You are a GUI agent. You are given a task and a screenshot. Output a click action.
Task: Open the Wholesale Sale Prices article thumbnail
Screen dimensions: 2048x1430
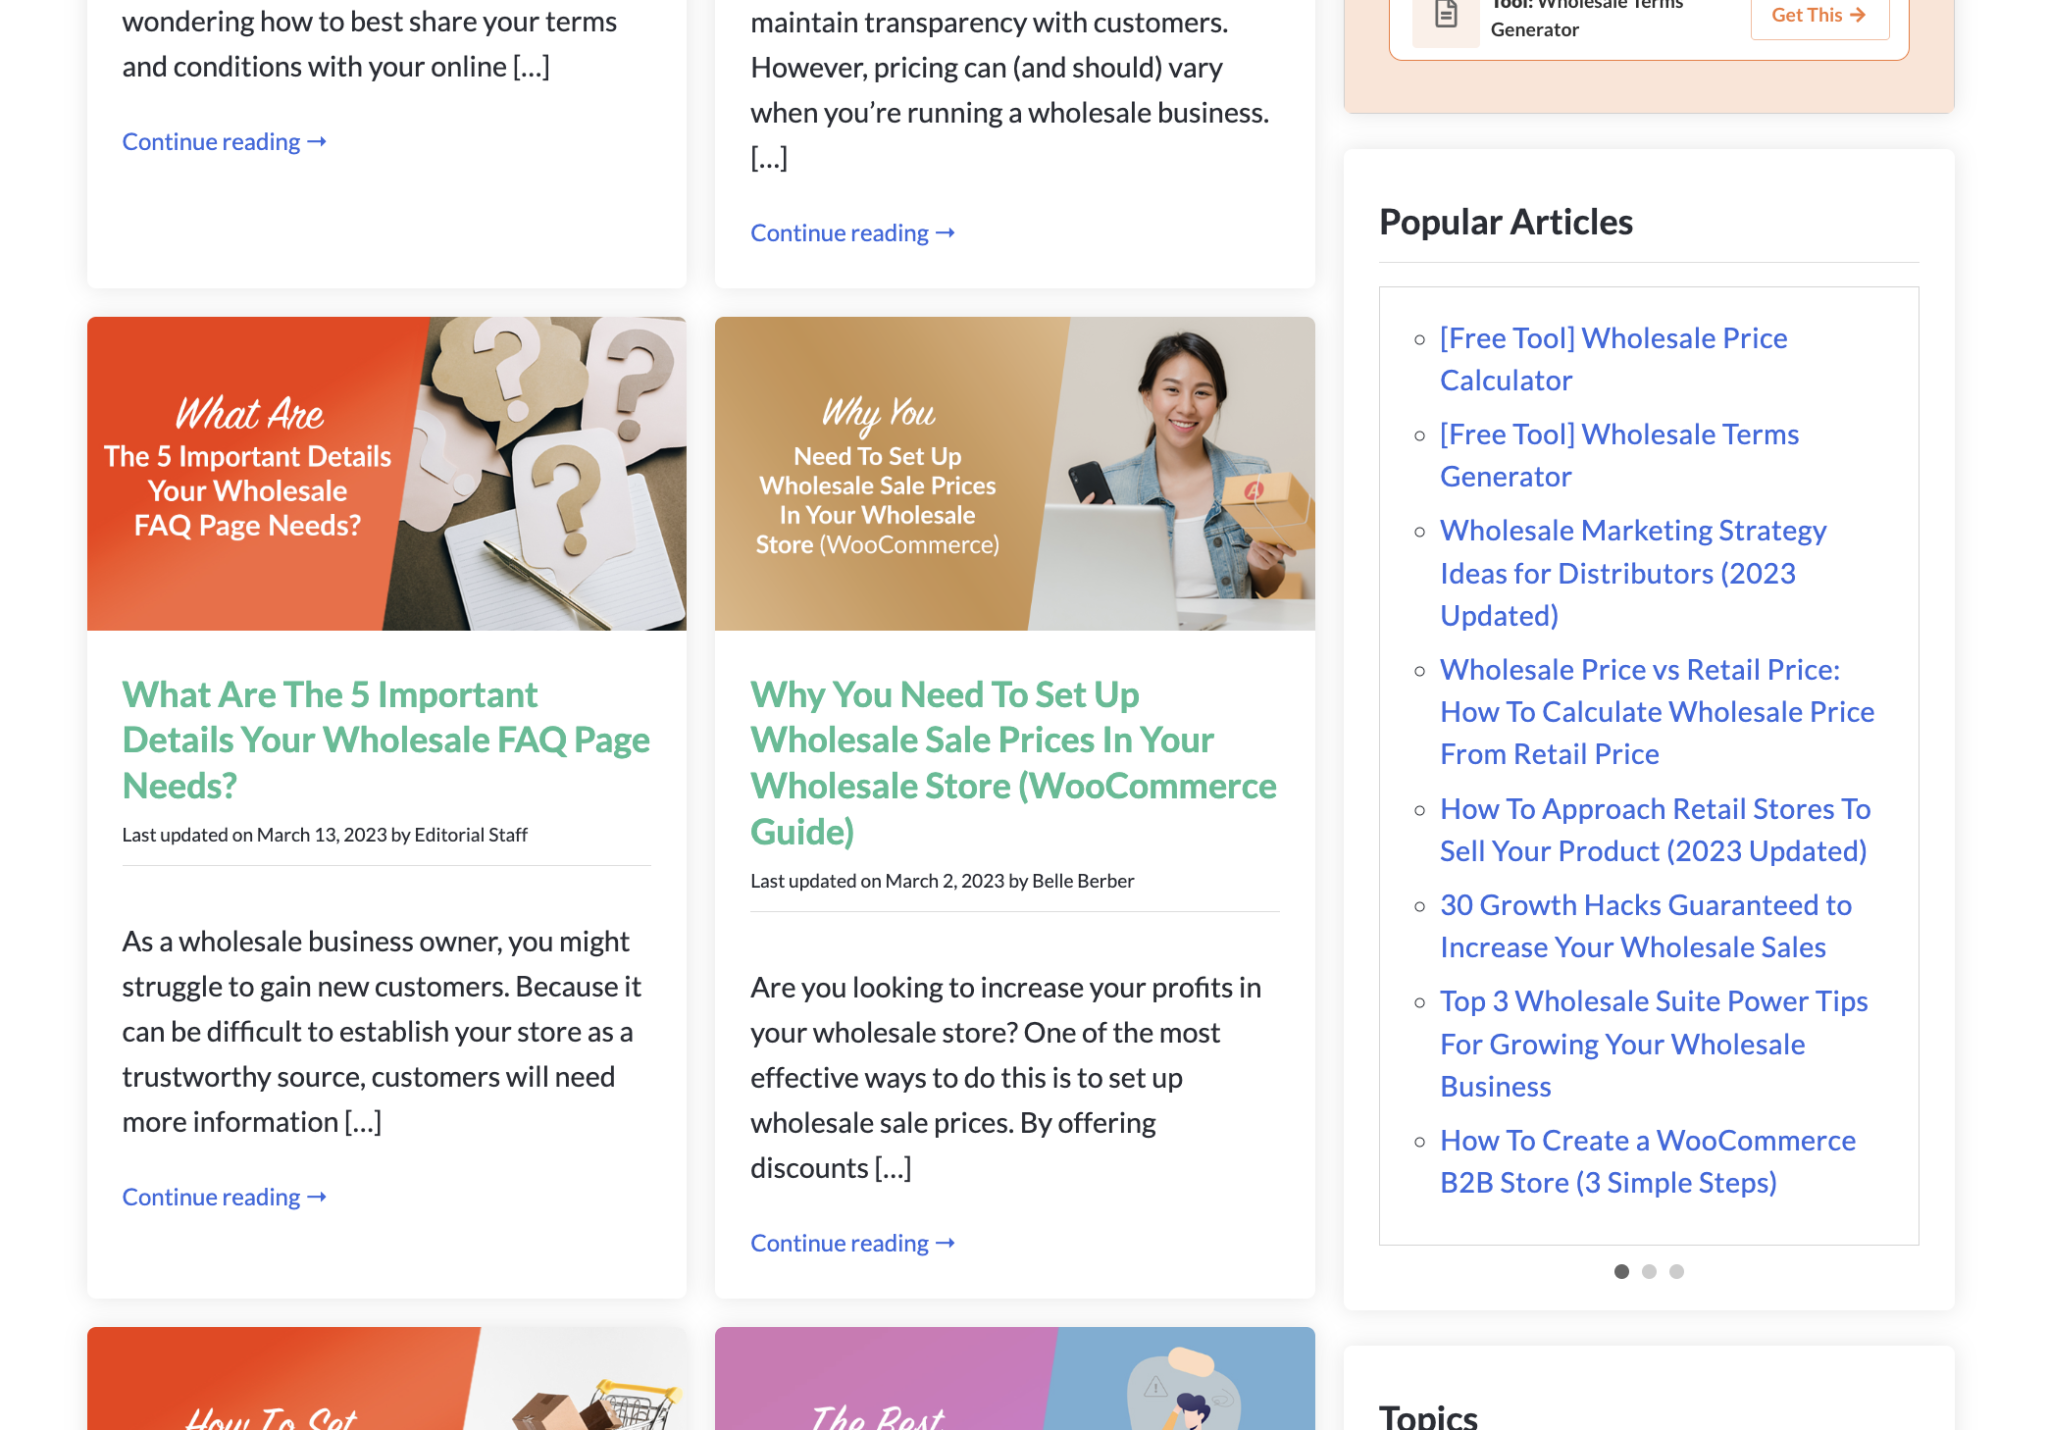[1014, 473]
